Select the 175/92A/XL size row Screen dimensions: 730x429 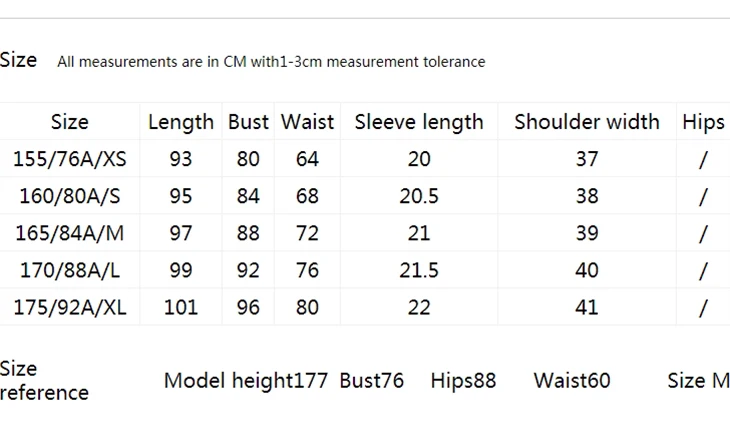[x=365, y=307]
